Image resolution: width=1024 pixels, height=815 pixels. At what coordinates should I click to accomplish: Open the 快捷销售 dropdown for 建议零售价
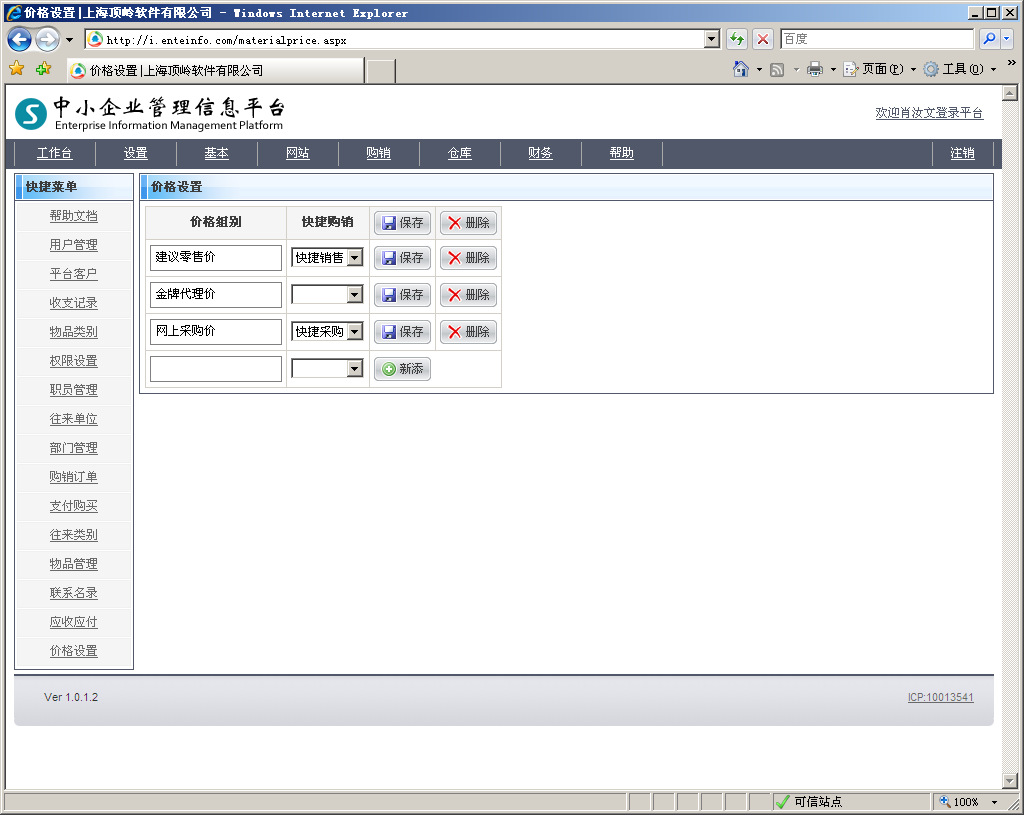click(x=354, y=258)
